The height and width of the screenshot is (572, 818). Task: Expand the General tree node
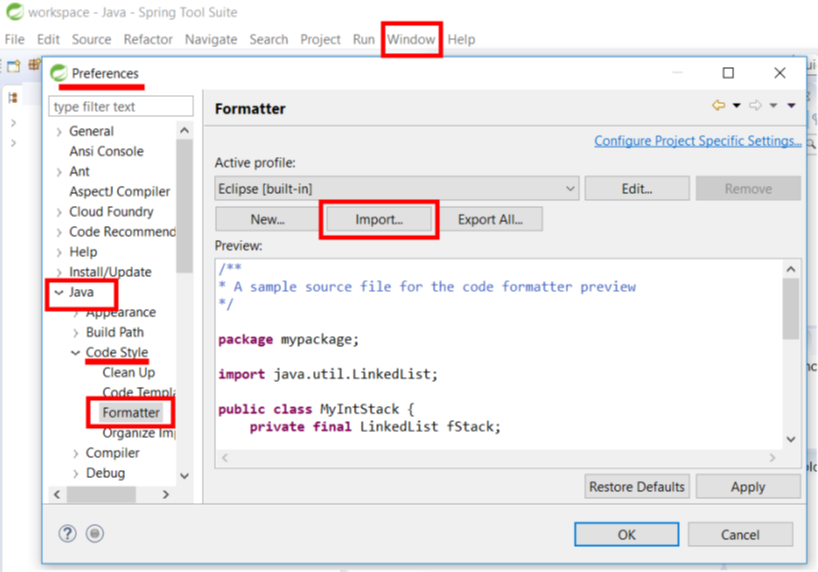pos(59,132)
